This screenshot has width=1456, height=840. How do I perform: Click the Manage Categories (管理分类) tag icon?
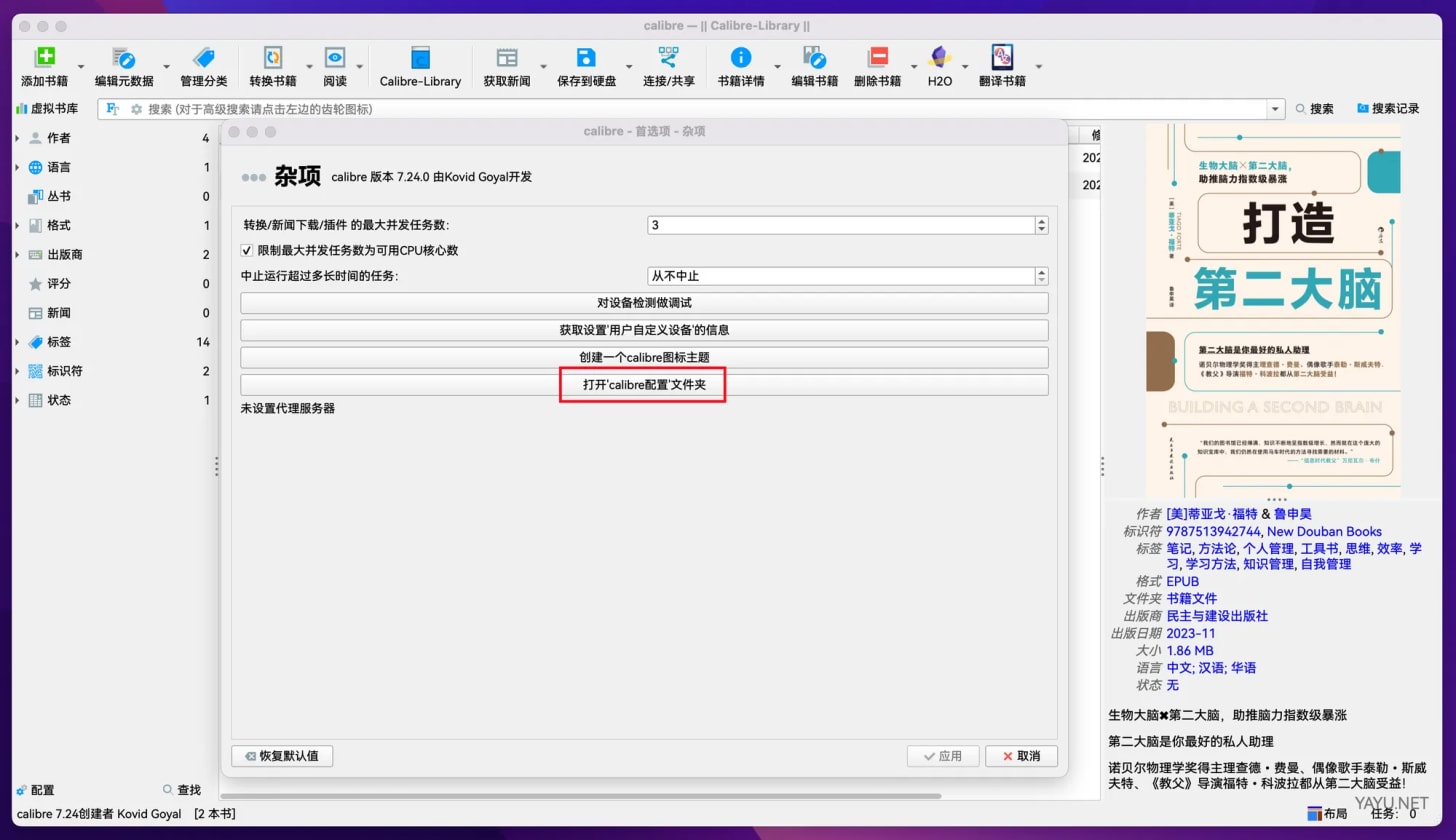203,58
